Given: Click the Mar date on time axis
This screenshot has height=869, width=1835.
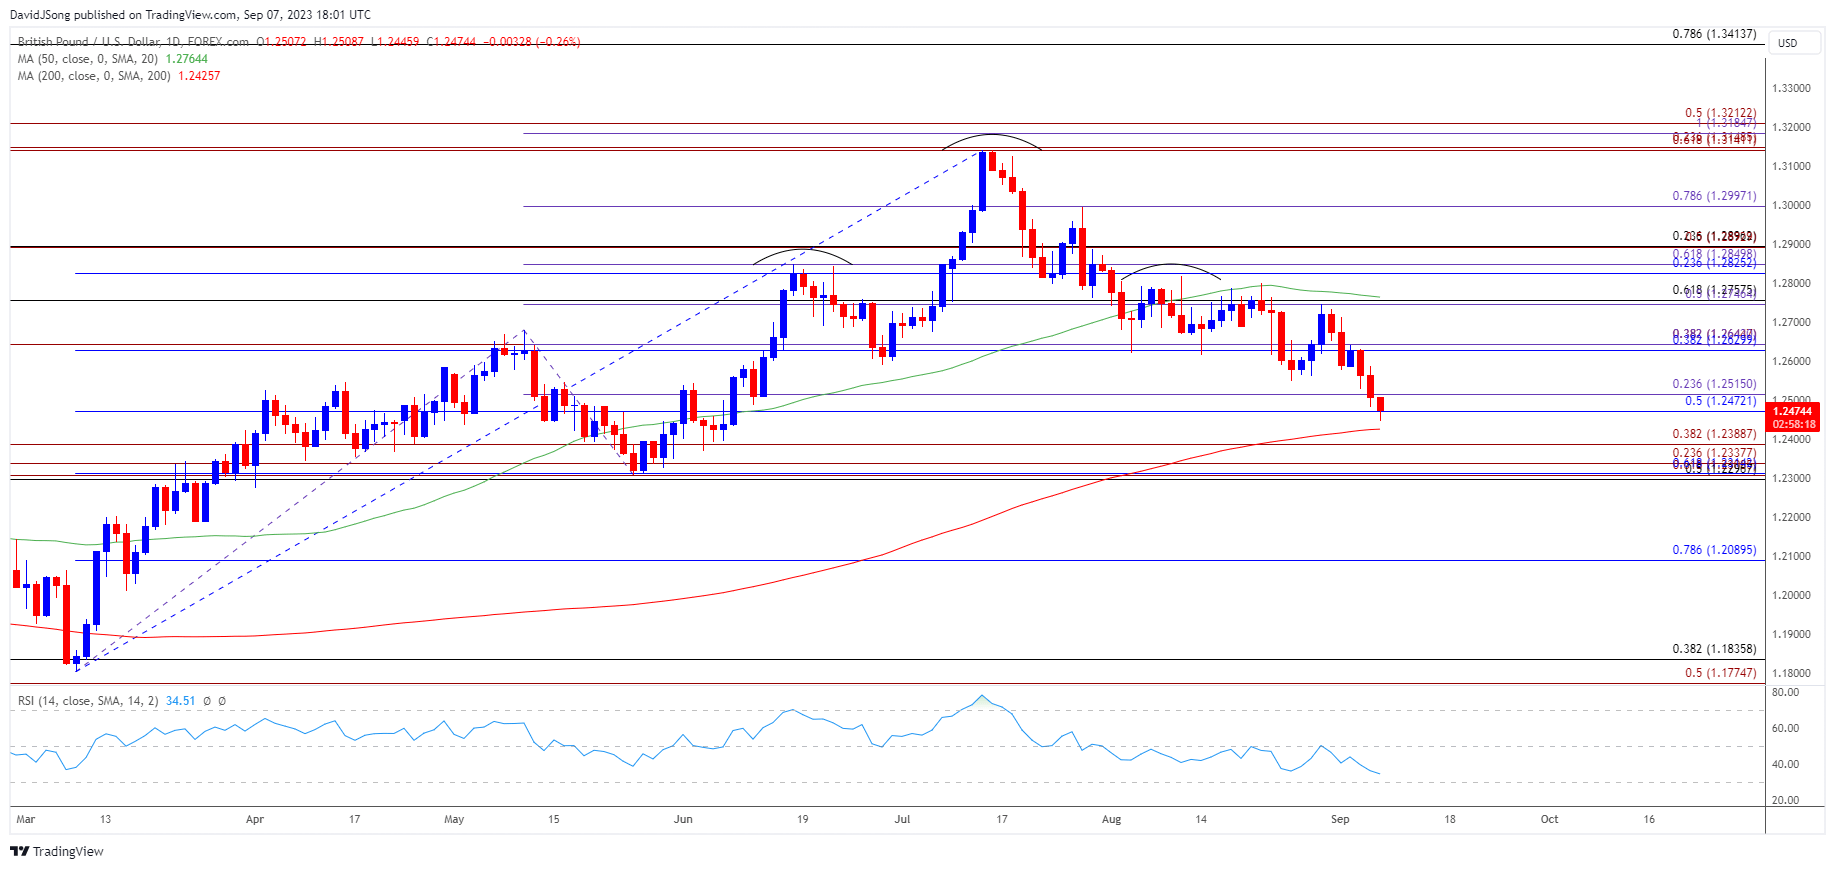Looking at the screenshot, I should 26,819.
